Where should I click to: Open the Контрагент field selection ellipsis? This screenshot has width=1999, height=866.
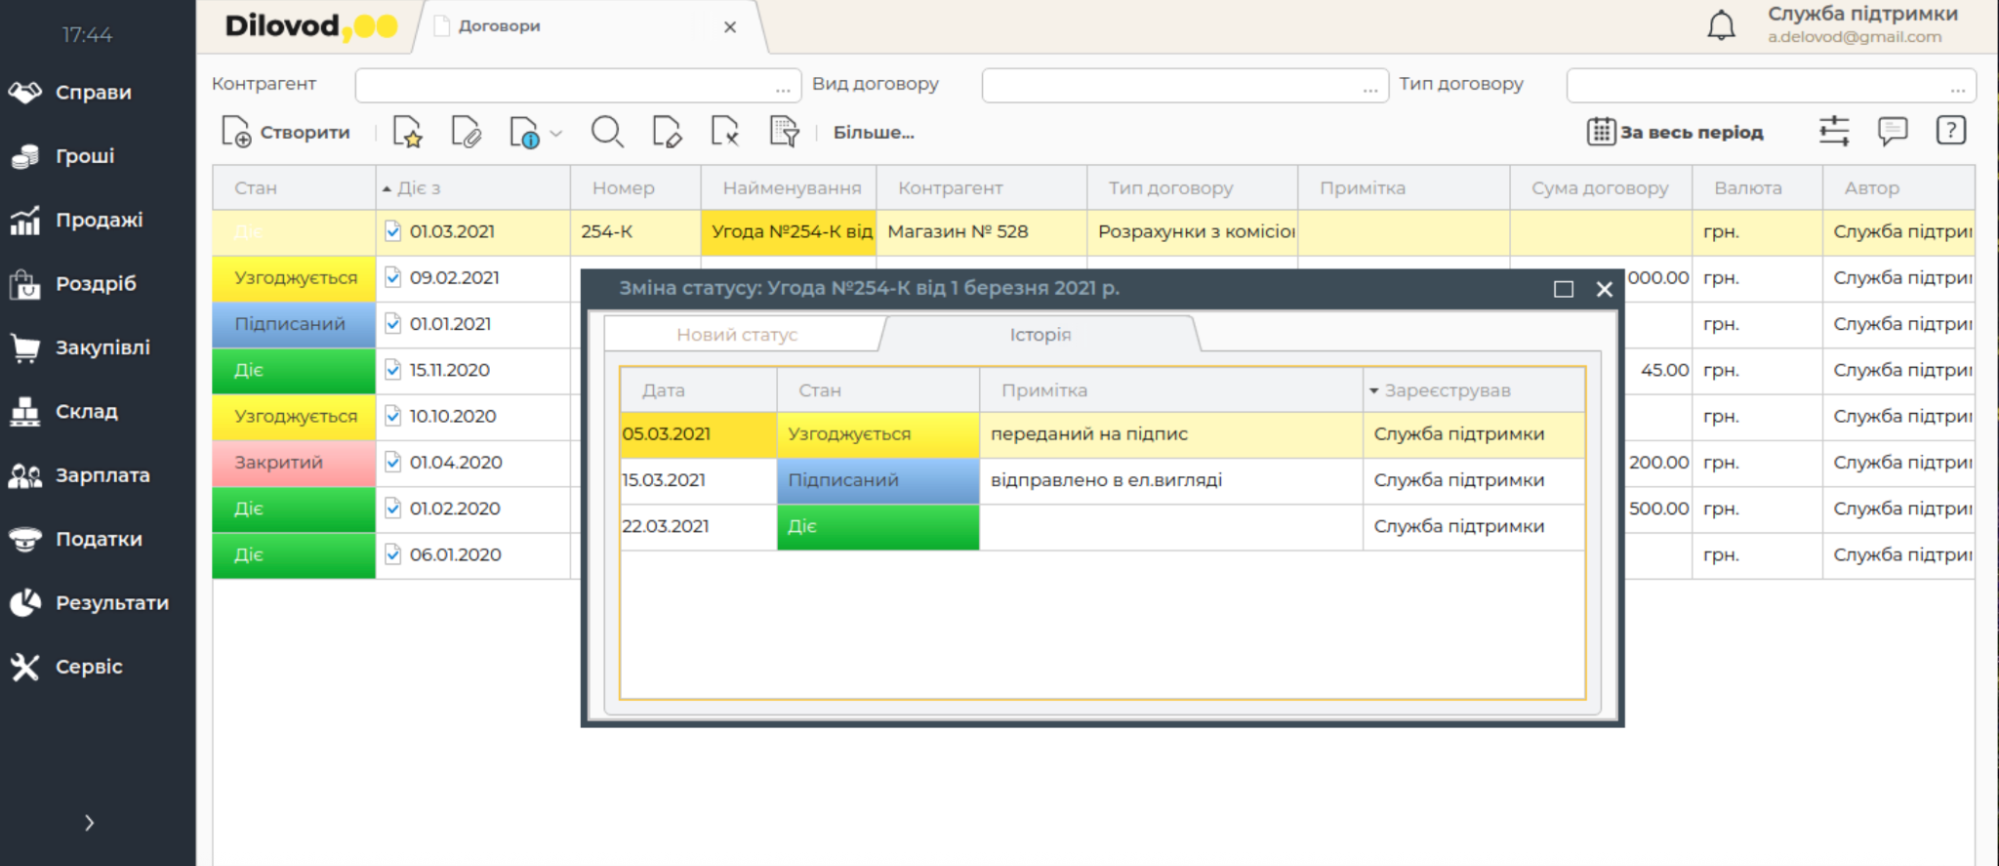click(x=782, y=87)
